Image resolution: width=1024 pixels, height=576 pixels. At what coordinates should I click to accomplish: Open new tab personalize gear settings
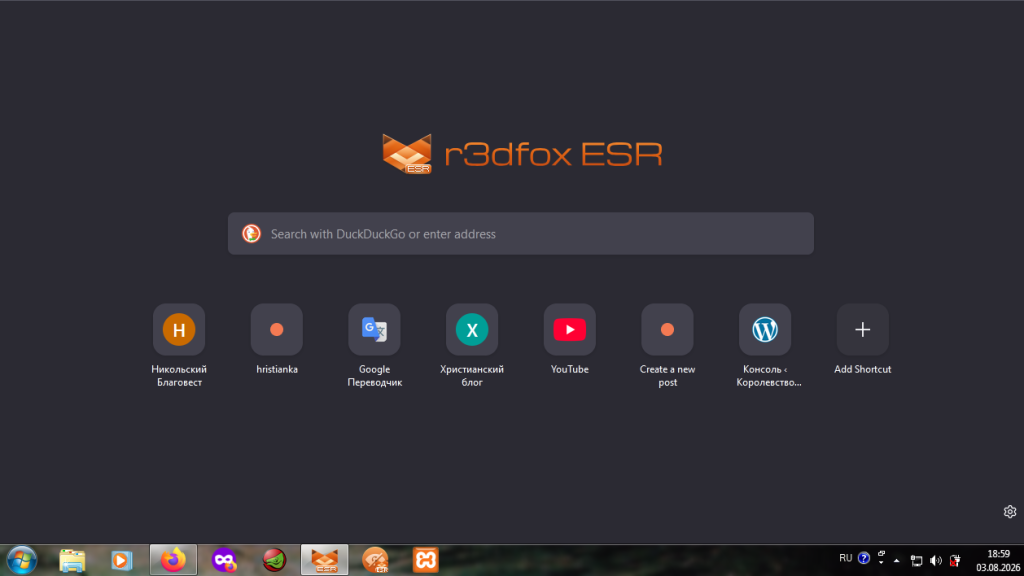[x=1010, y=512]
